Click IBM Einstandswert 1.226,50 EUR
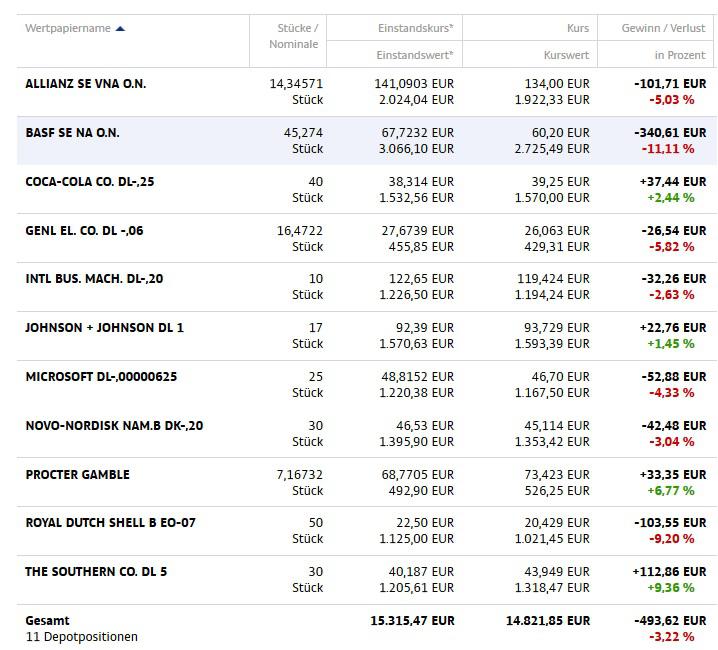 tap(416, 295)
